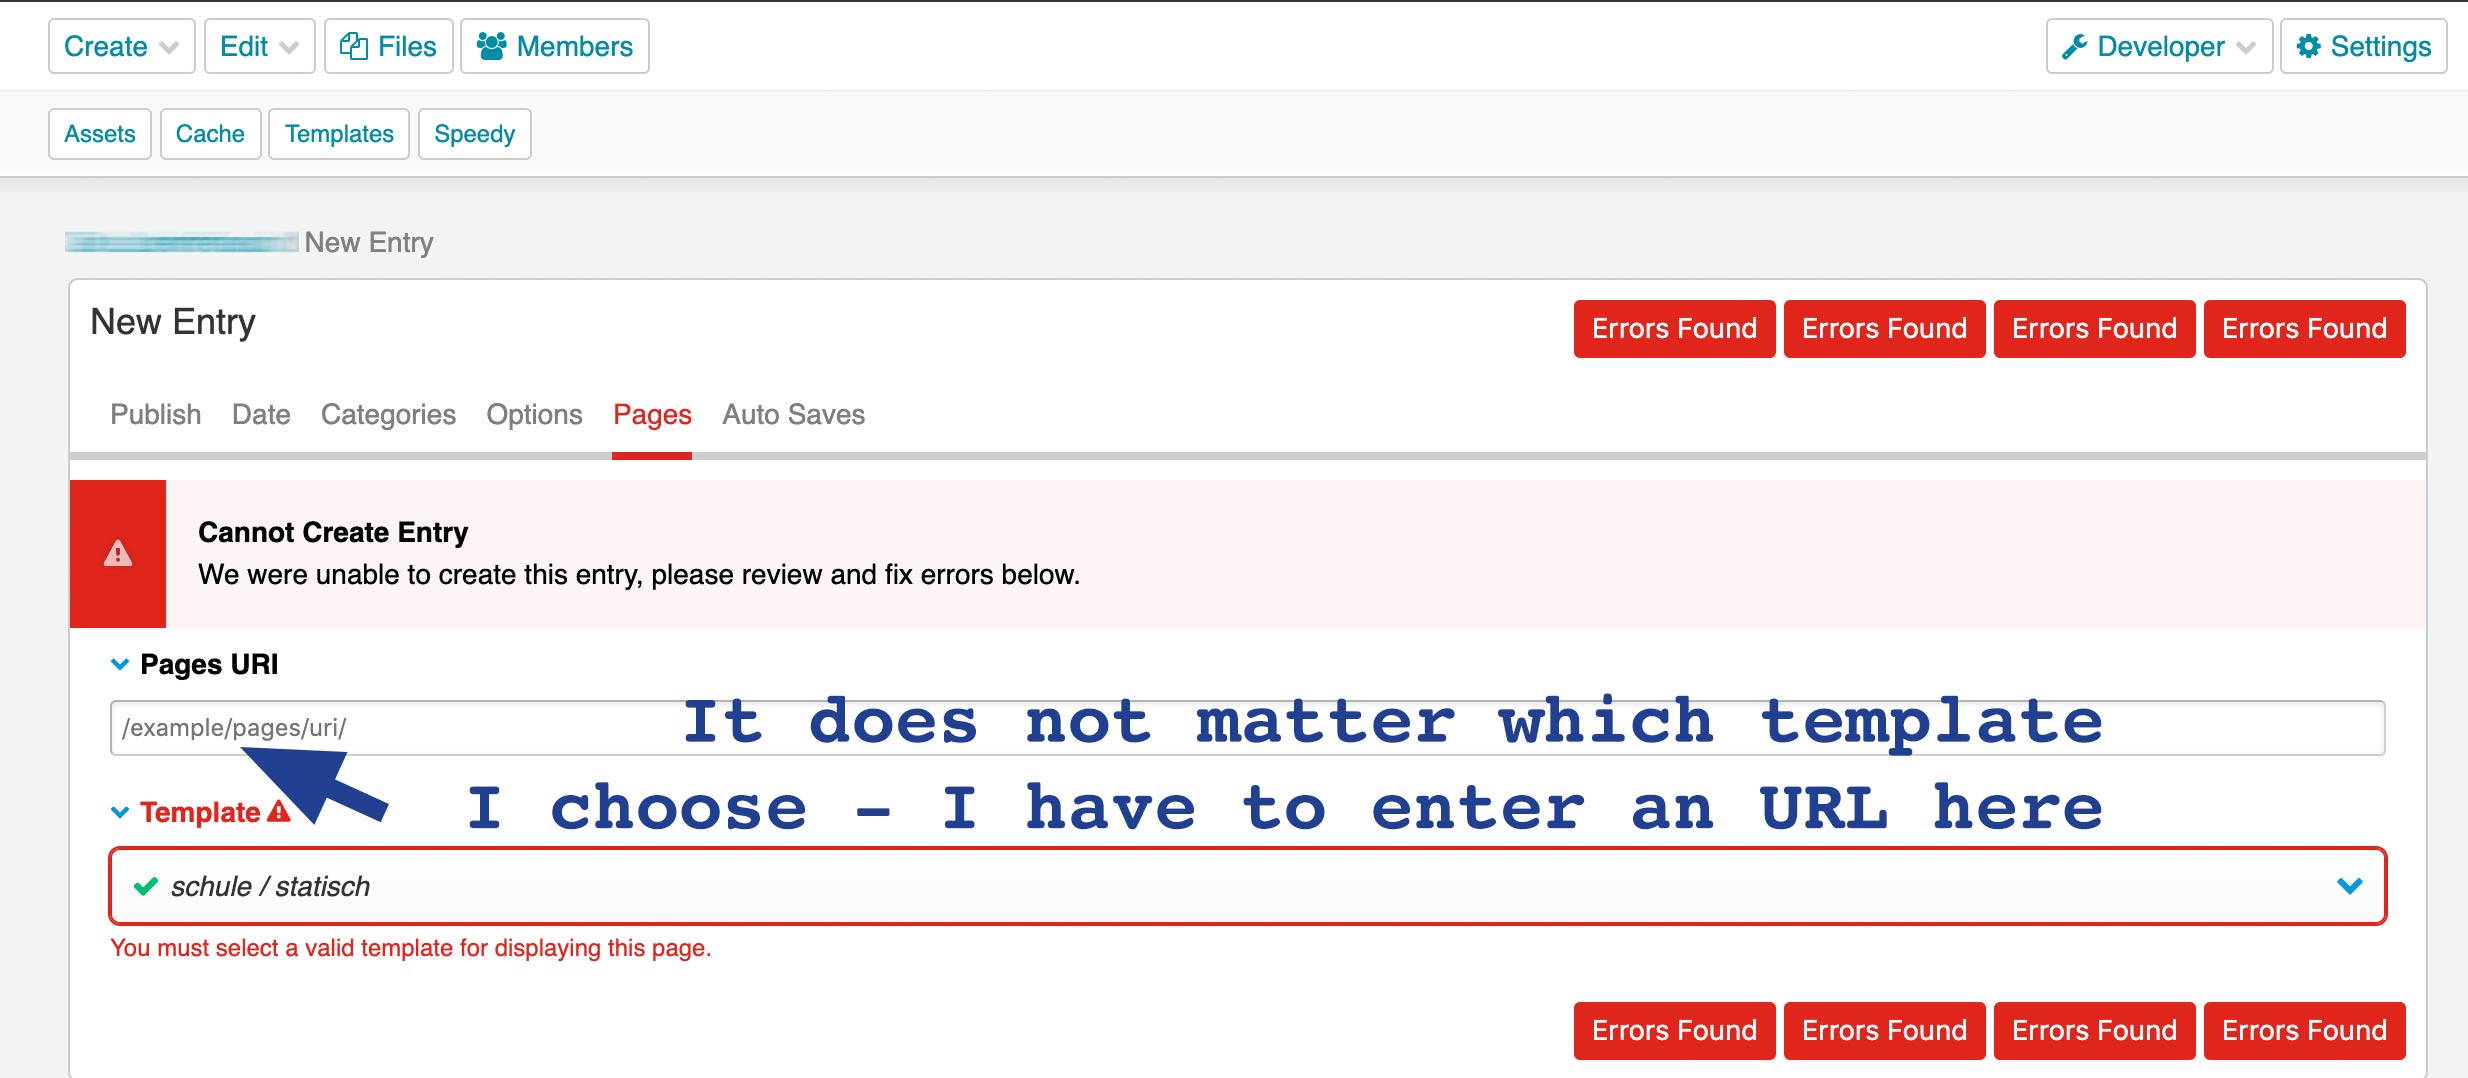
Task: Click the first Errors Found badge
Action: pyautogui.click(x=1673, y=328)
